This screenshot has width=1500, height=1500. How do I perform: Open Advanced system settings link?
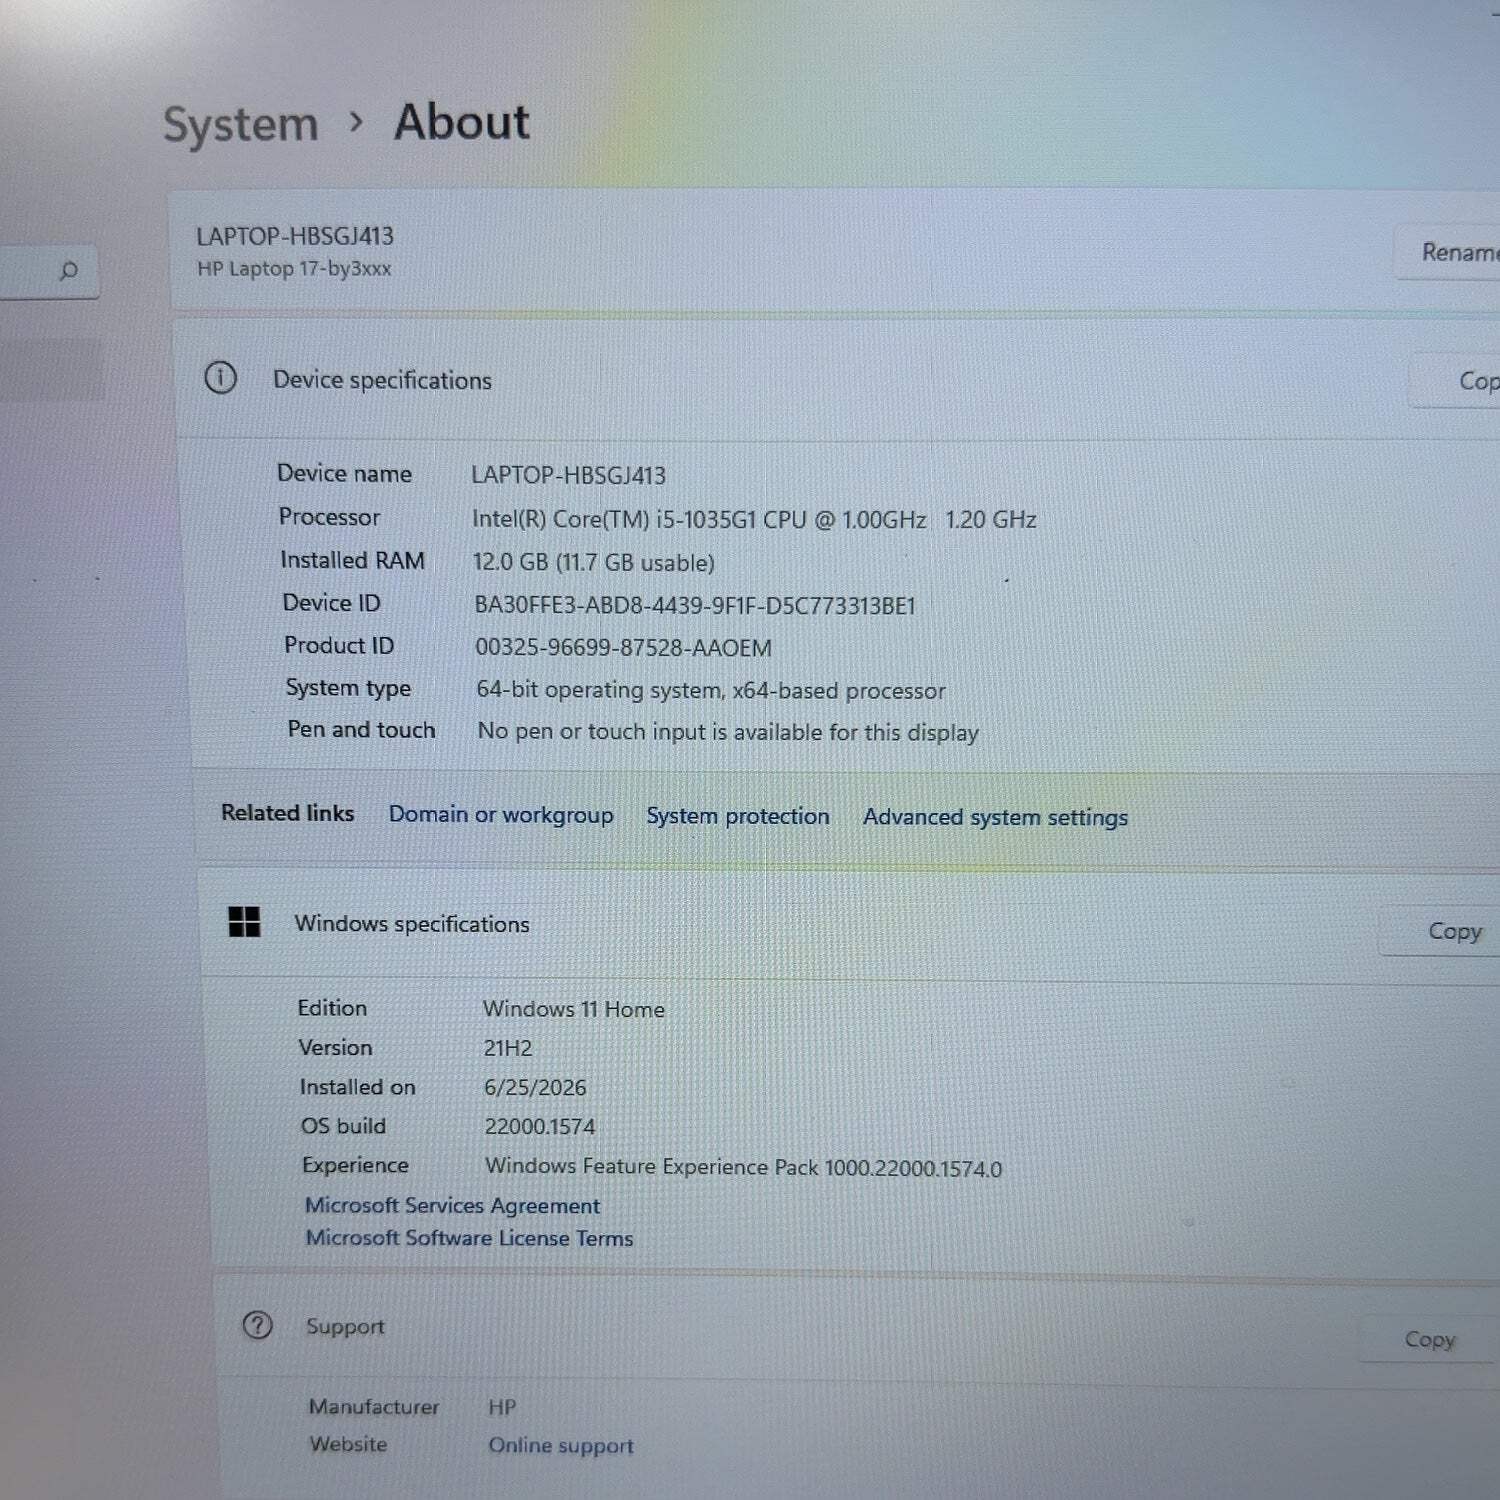[995, 817]
